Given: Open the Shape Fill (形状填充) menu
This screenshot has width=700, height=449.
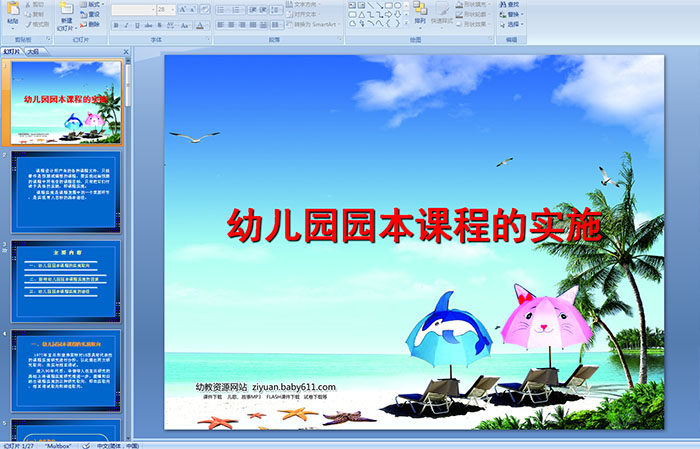Looking at the screenshot, I should point(473,4).
